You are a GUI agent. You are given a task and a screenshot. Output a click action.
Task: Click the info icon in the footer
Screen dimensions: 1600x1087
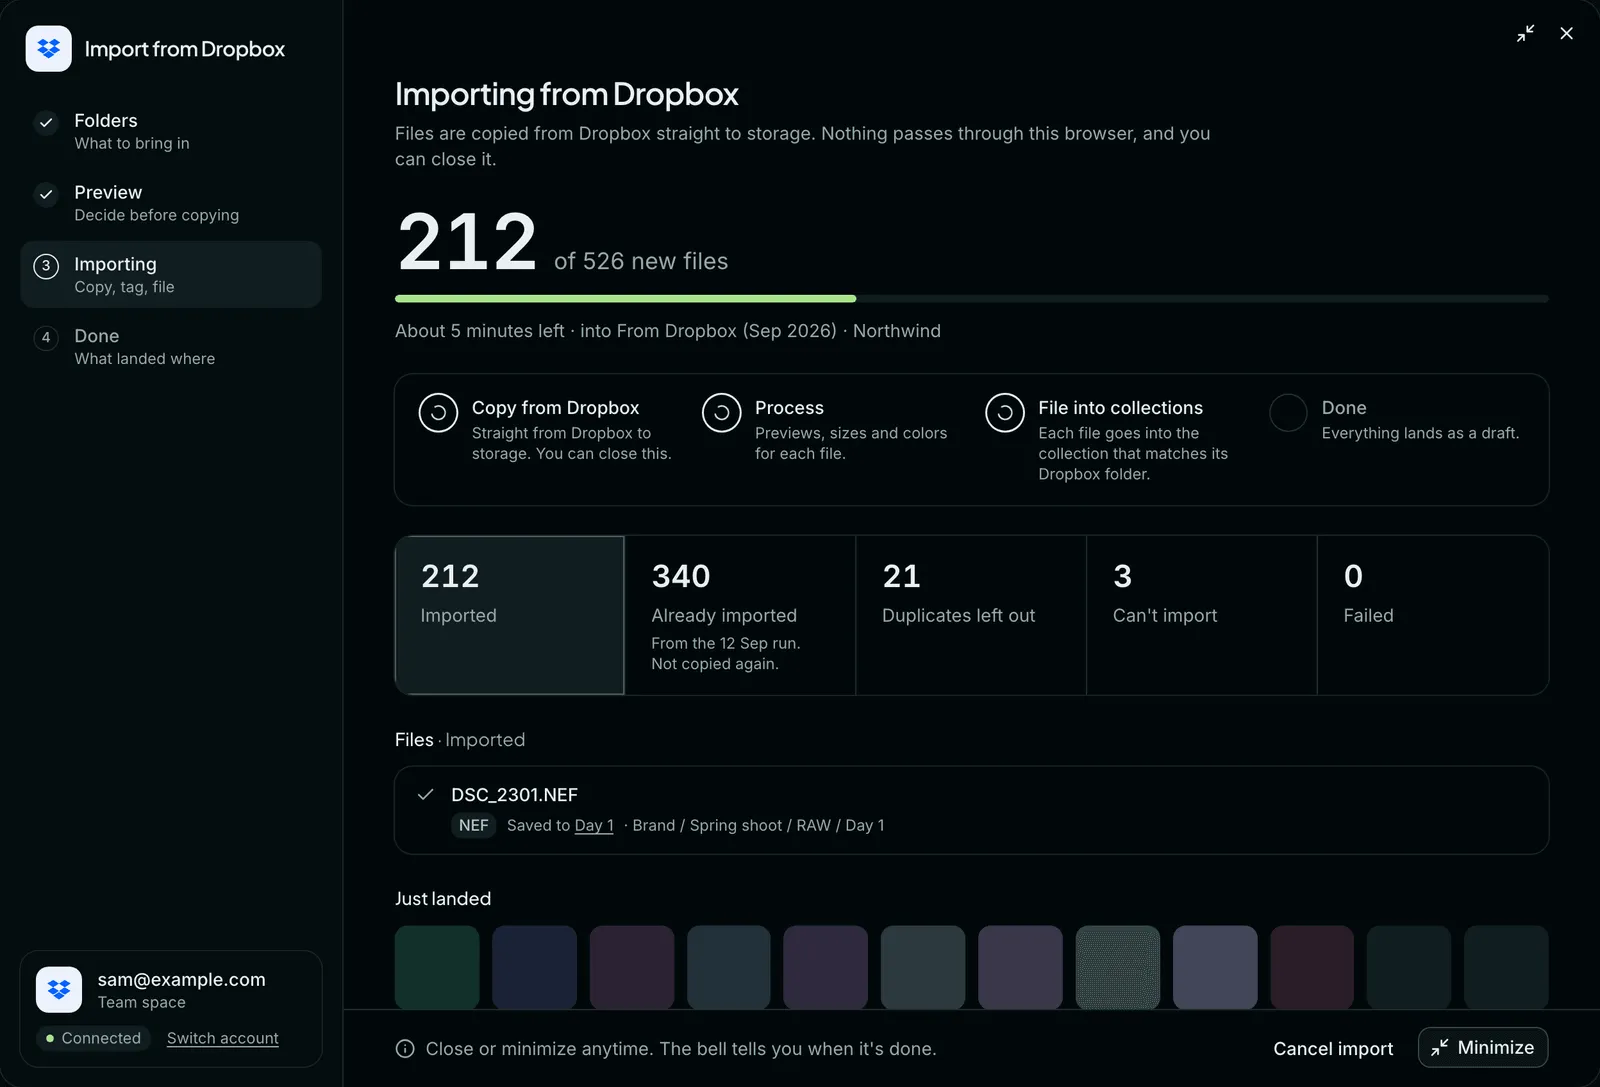(405, 1048)
